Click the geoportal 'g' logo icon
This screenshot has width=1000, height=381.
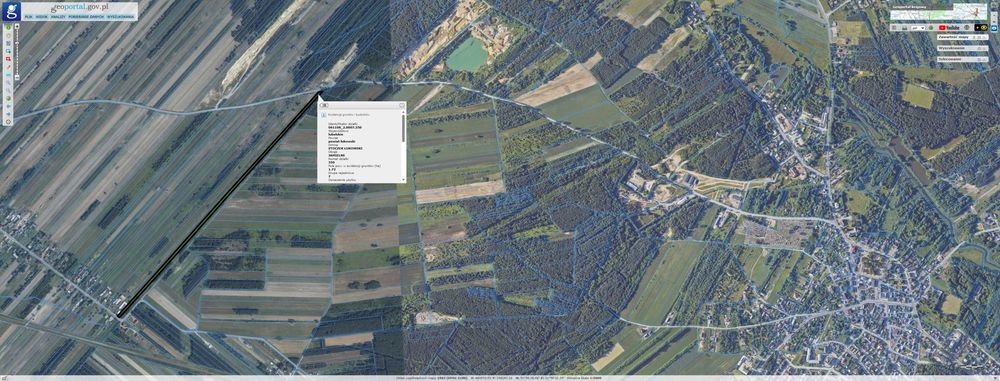pos(11,11)
